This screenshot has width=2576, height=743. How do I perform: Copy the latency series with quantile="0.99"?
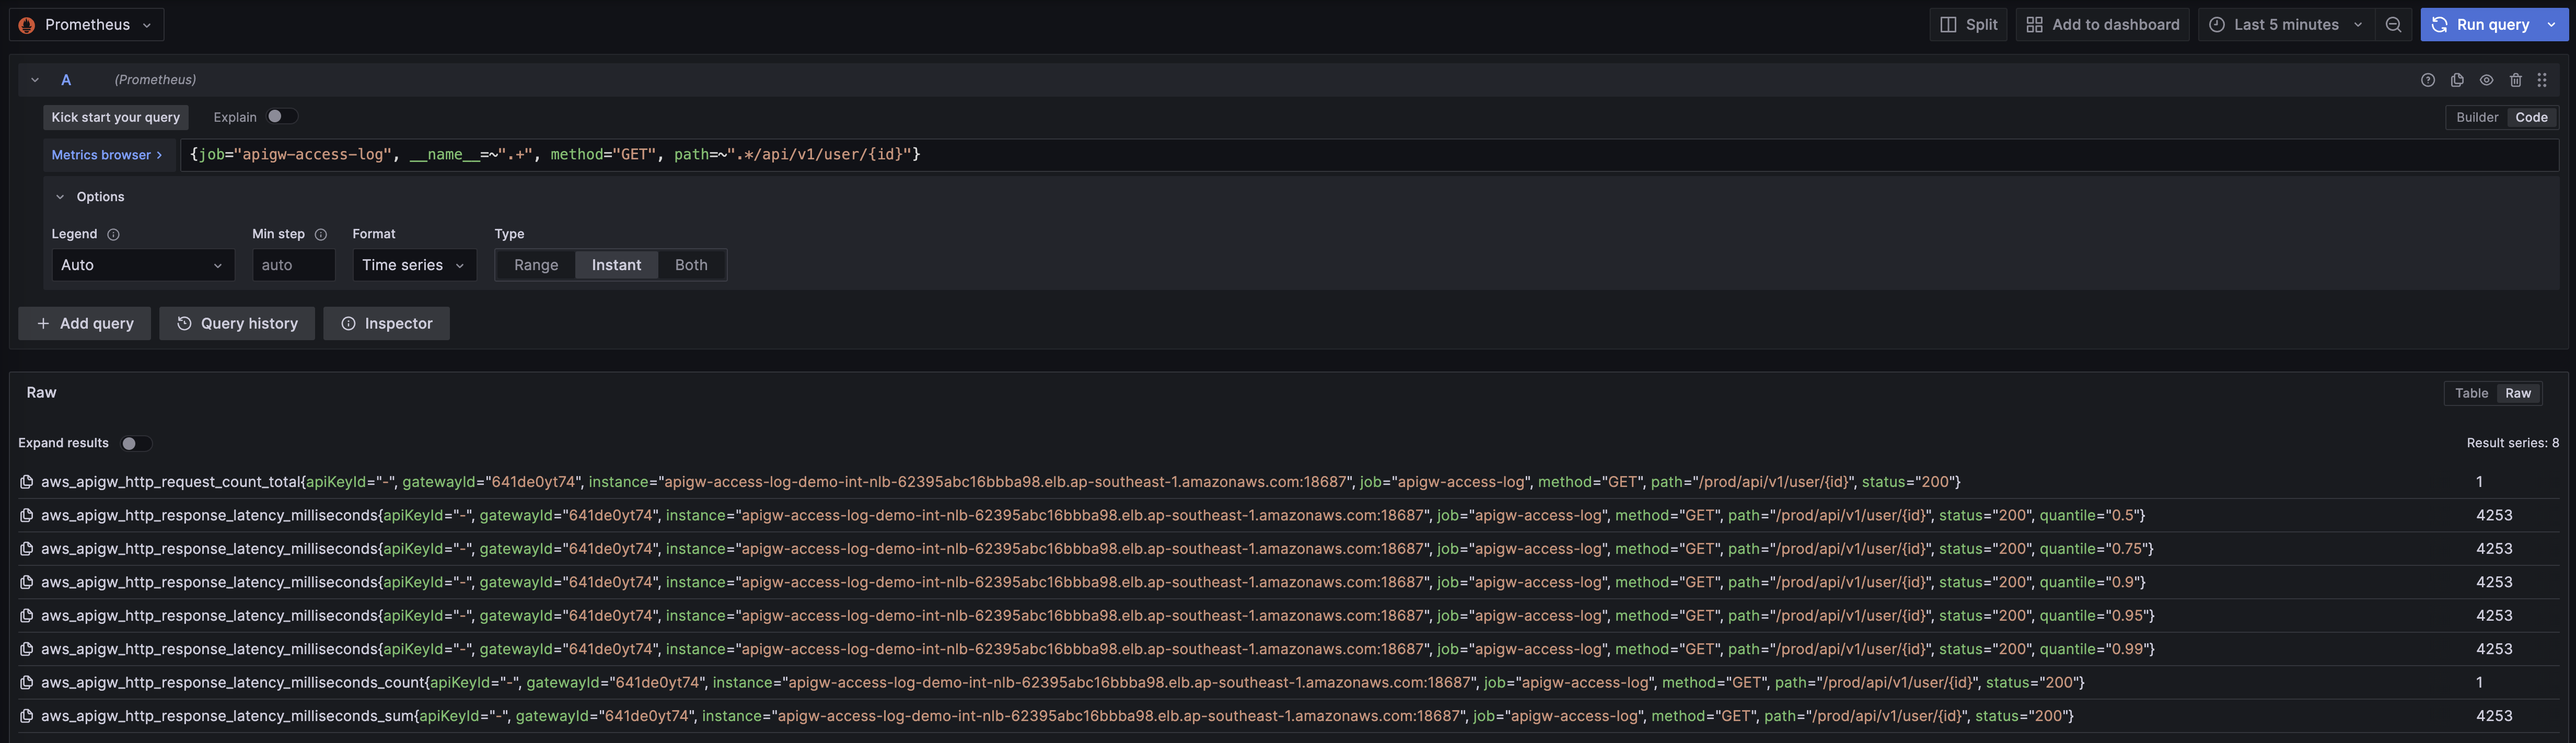click(27, 649)
